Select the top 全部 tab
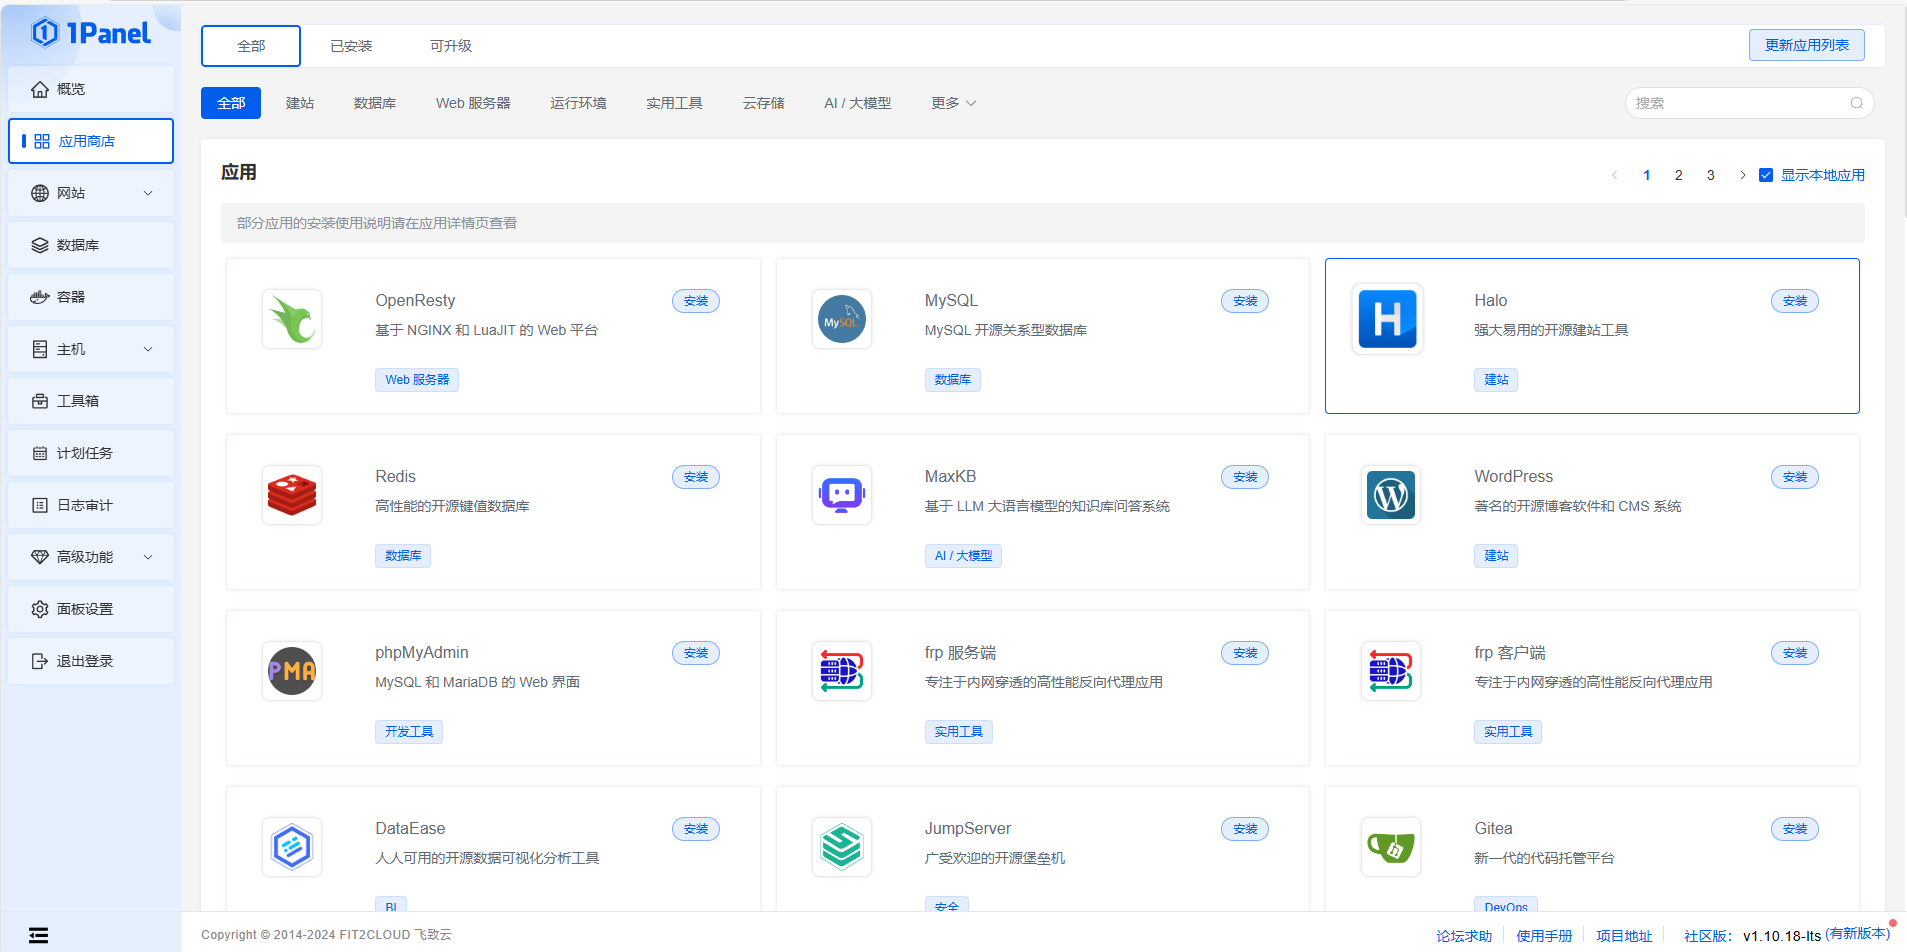 pyautogui.click(x=251, y=46)
